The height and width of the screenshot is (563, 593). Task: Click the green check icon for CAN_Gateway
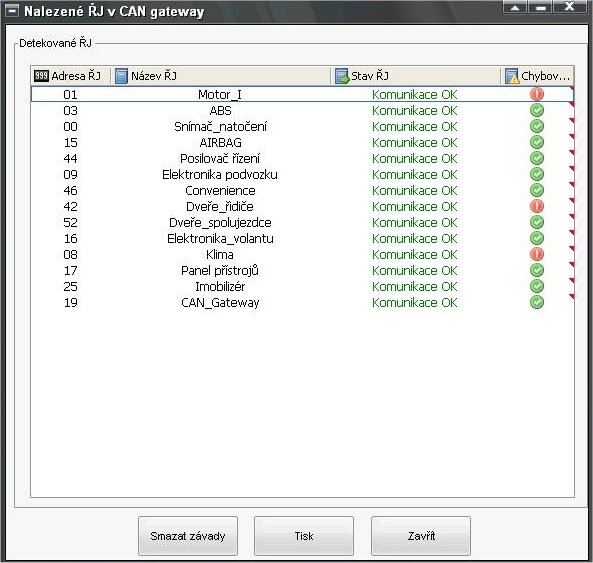click(x=536, y=302)
